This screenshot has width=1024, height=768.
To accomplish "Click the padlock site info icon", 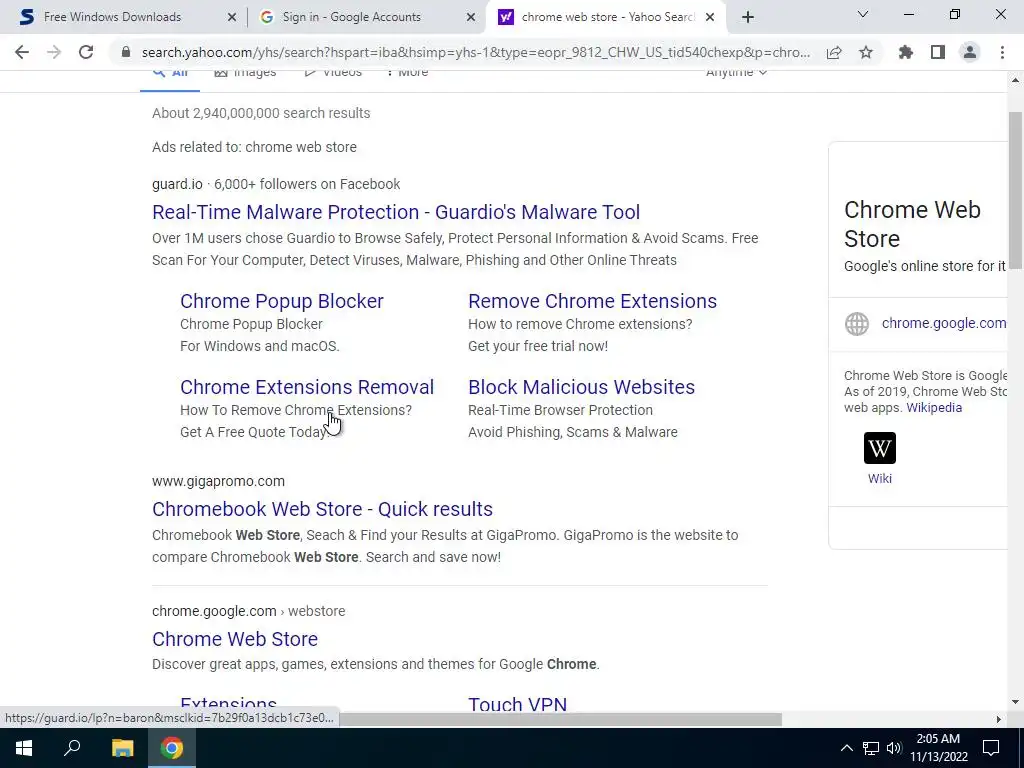I will coord(126,52).
